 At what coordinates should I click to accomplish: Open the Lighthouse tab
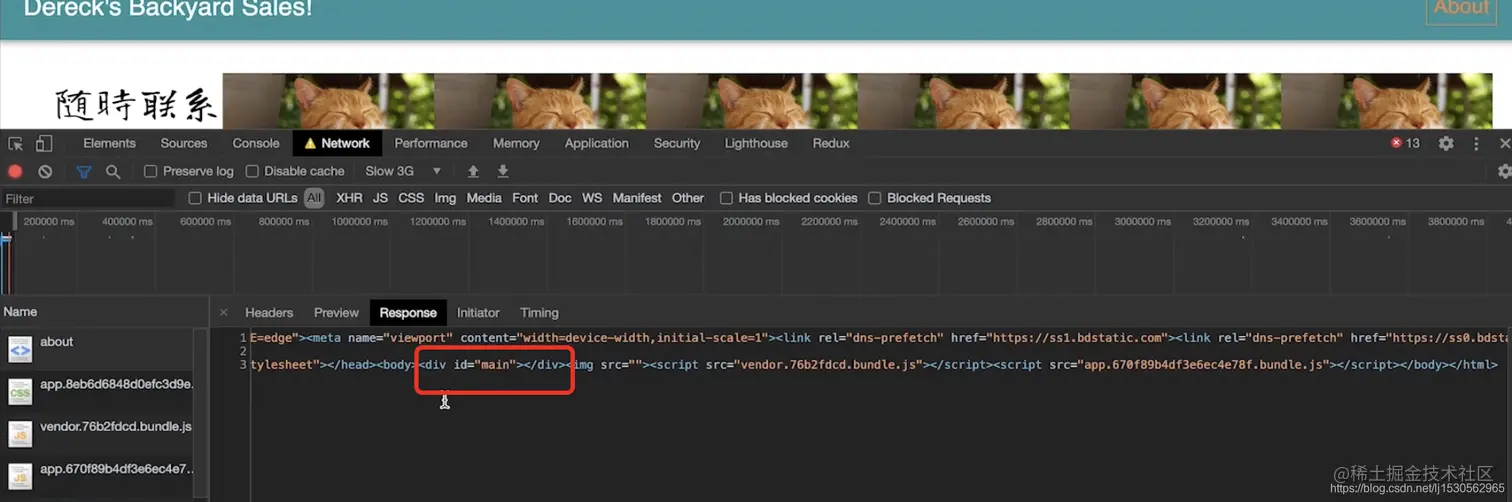tap(756, 144)
